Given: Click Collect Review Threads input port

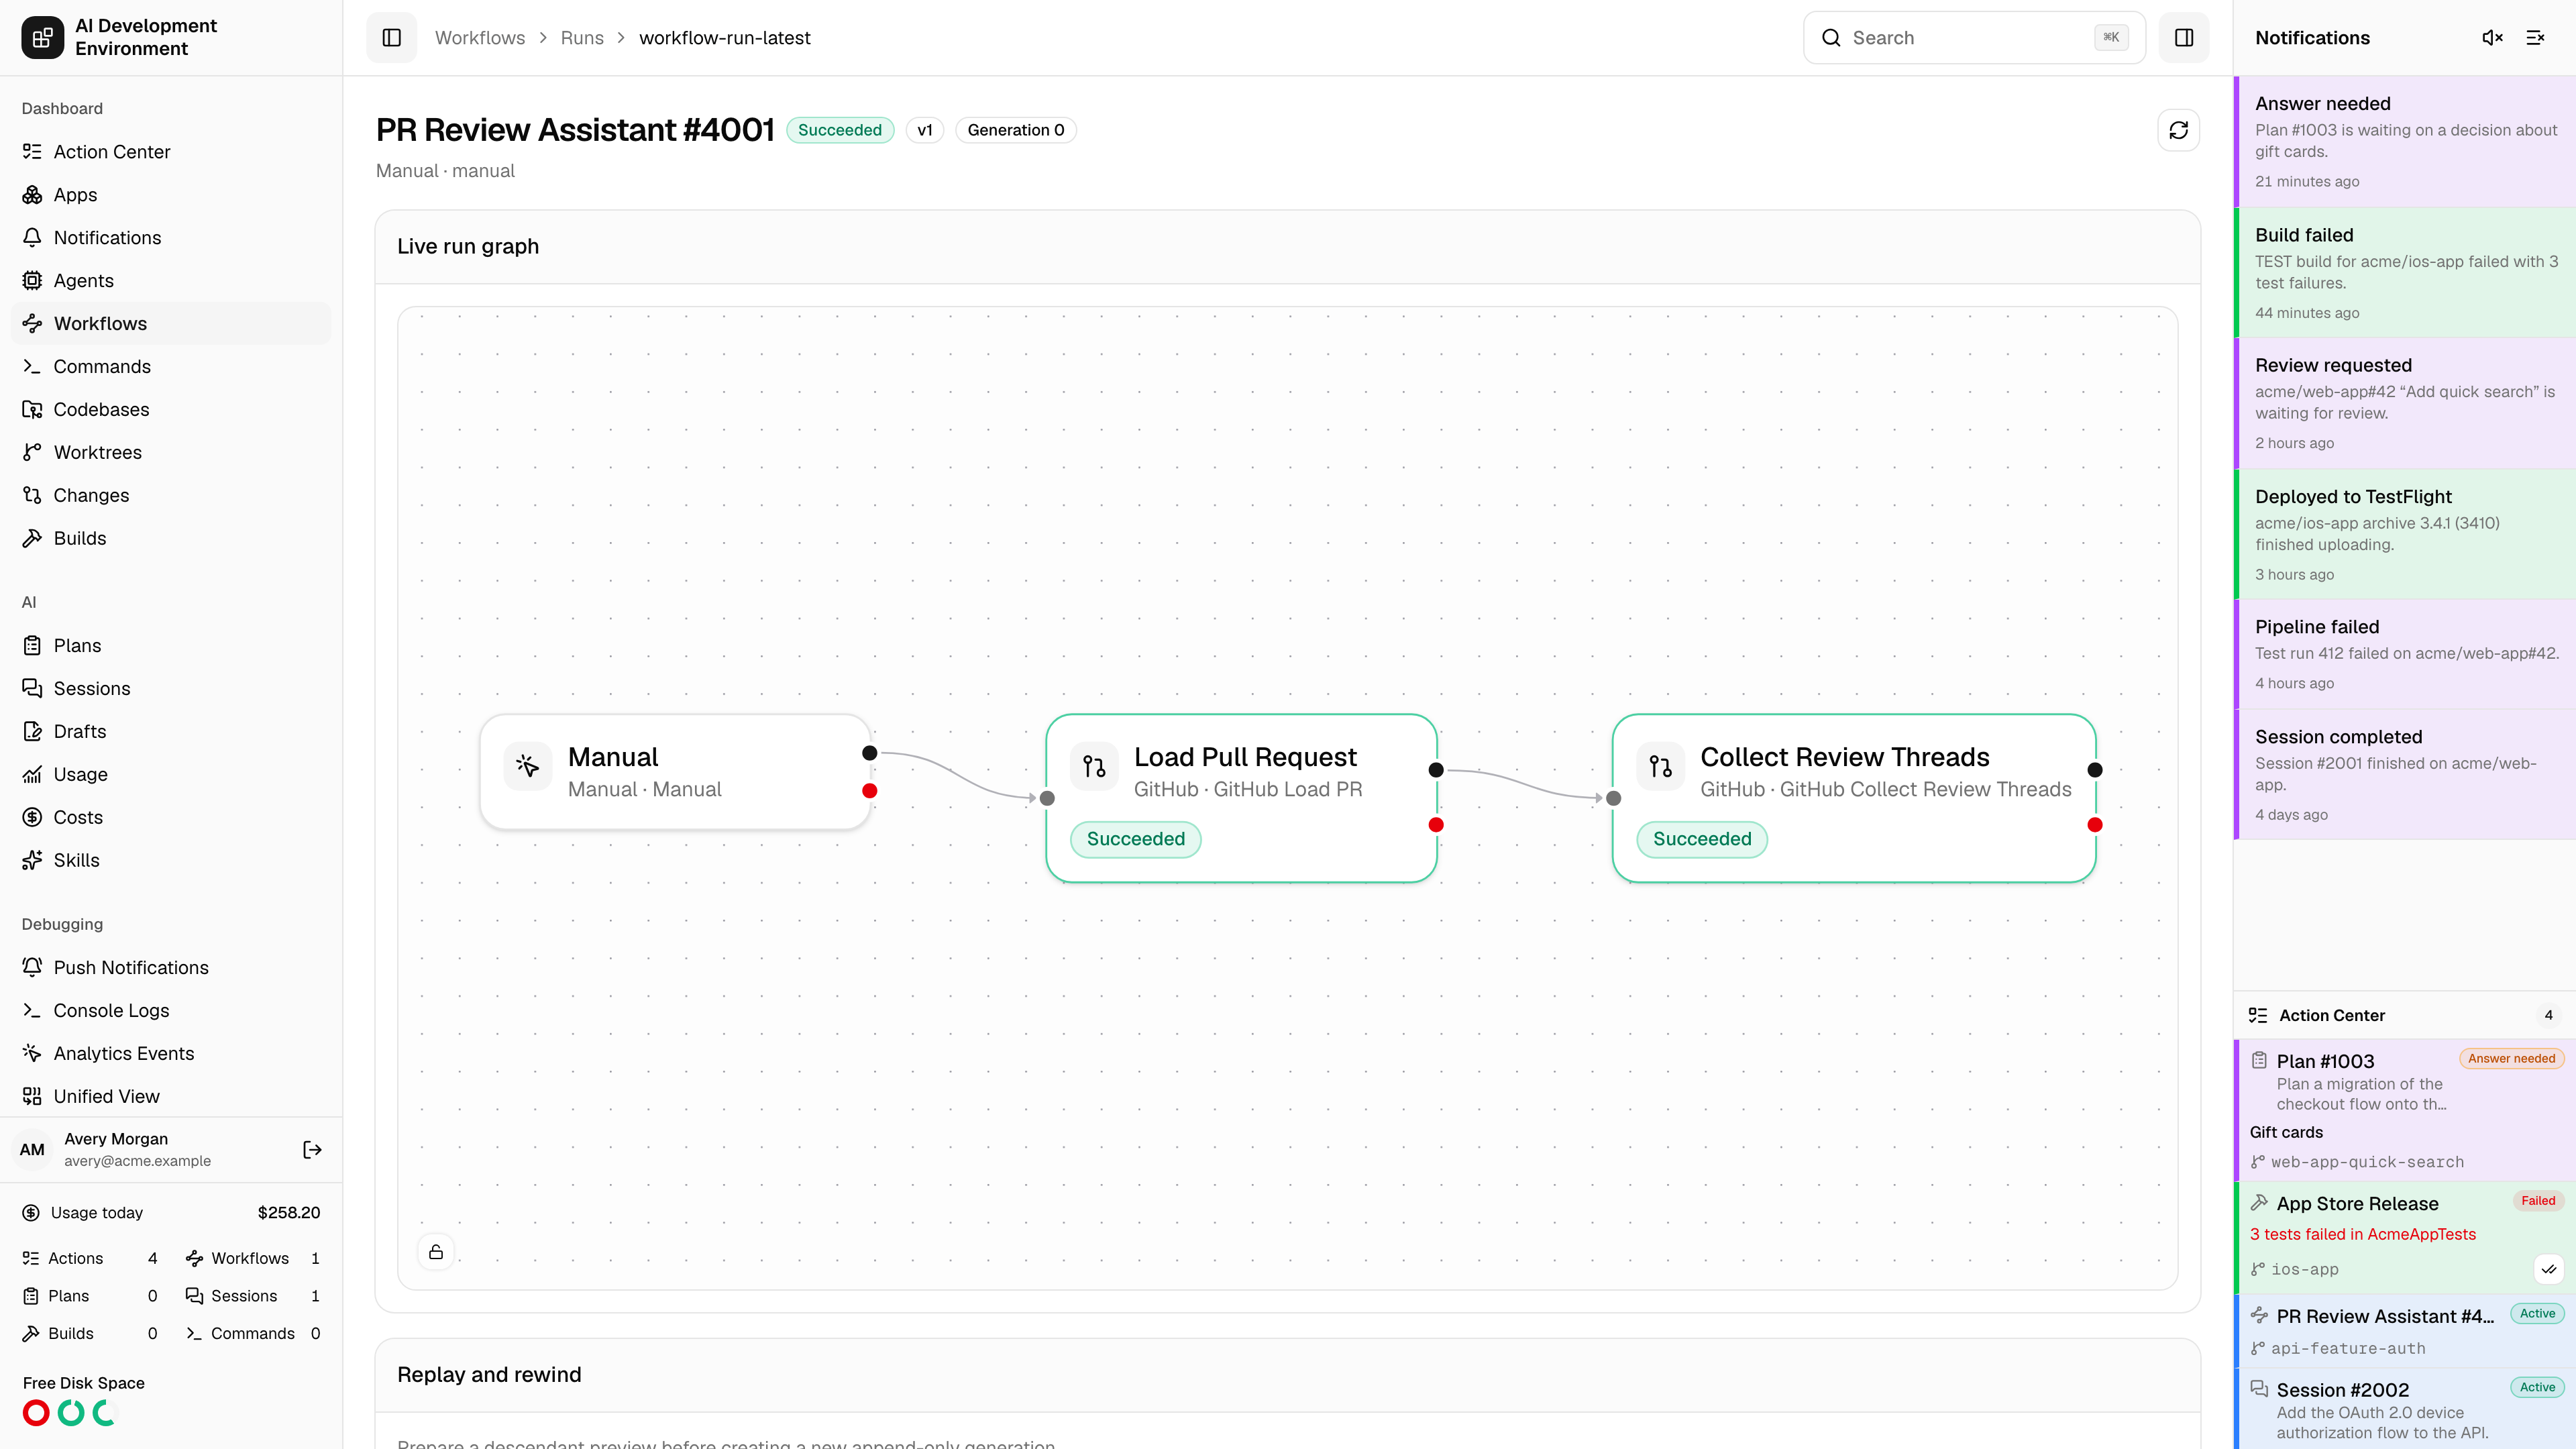Looking at the screenshot, I should pos(1613,799).
